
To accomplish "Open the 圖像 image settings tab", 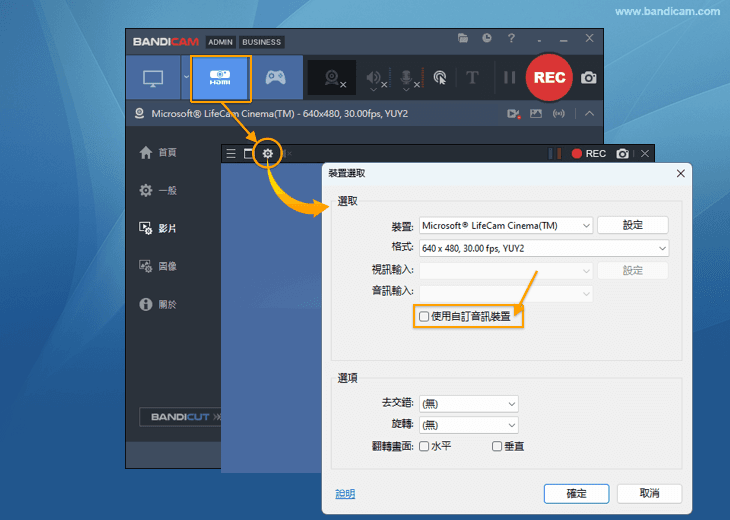I will [158, 266].
